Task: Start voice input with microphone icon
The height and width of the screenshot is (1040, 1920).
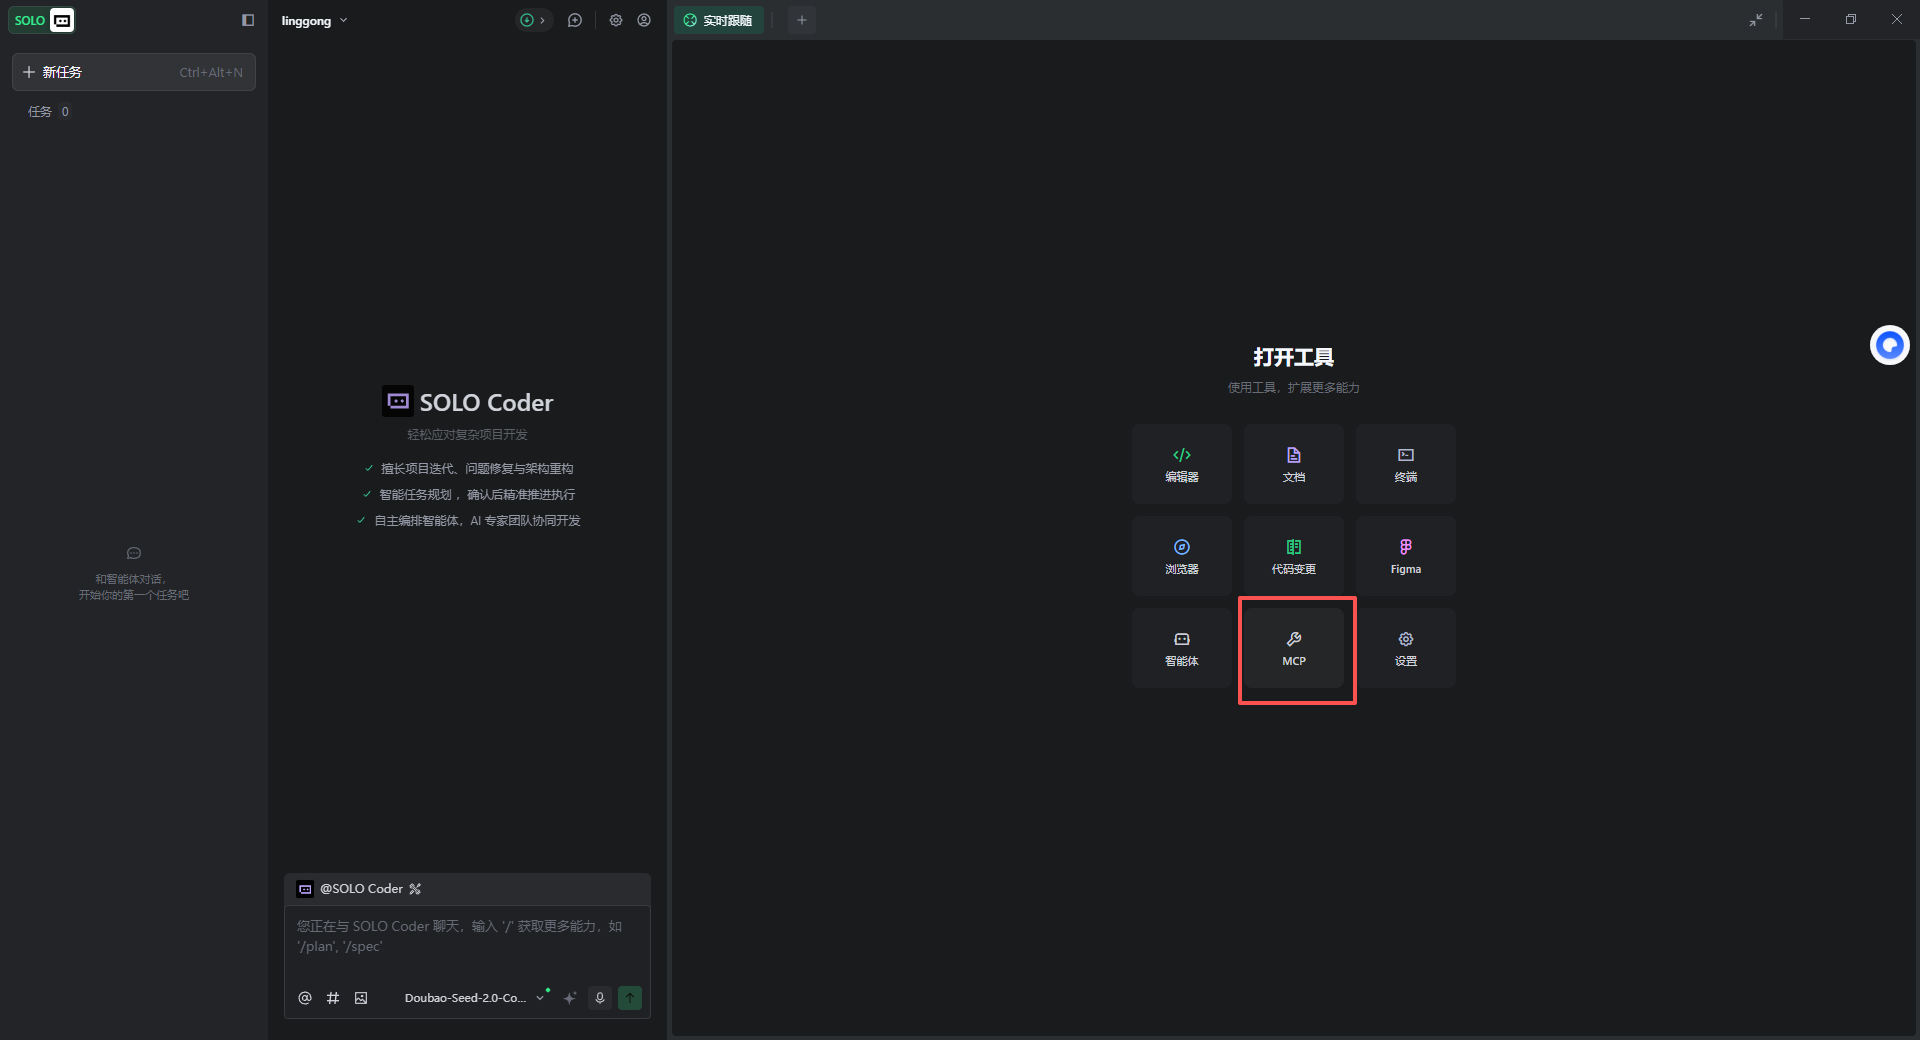Action: click(600, 998)
